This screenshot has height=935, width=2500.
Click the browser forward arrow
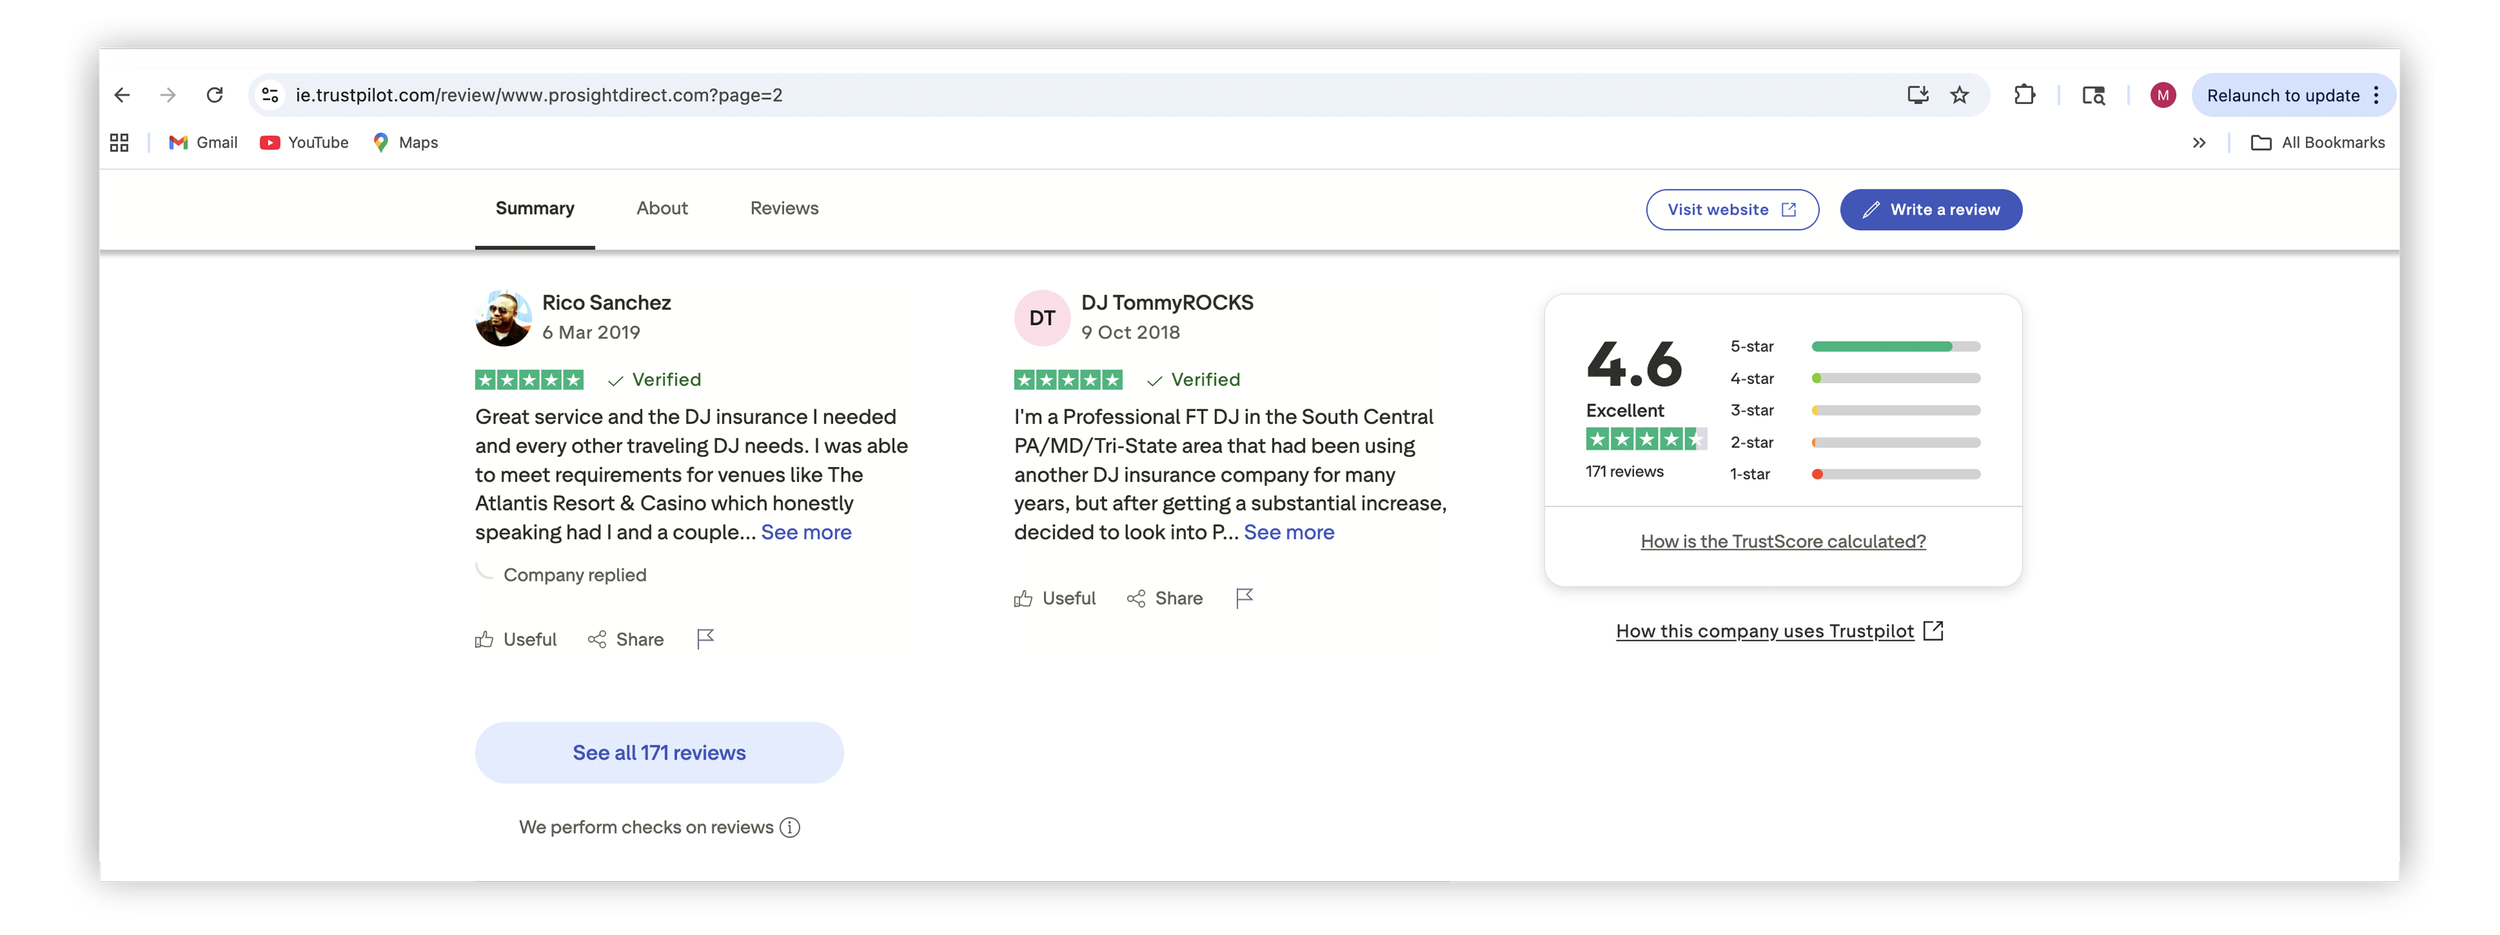[x=168, y=95]
